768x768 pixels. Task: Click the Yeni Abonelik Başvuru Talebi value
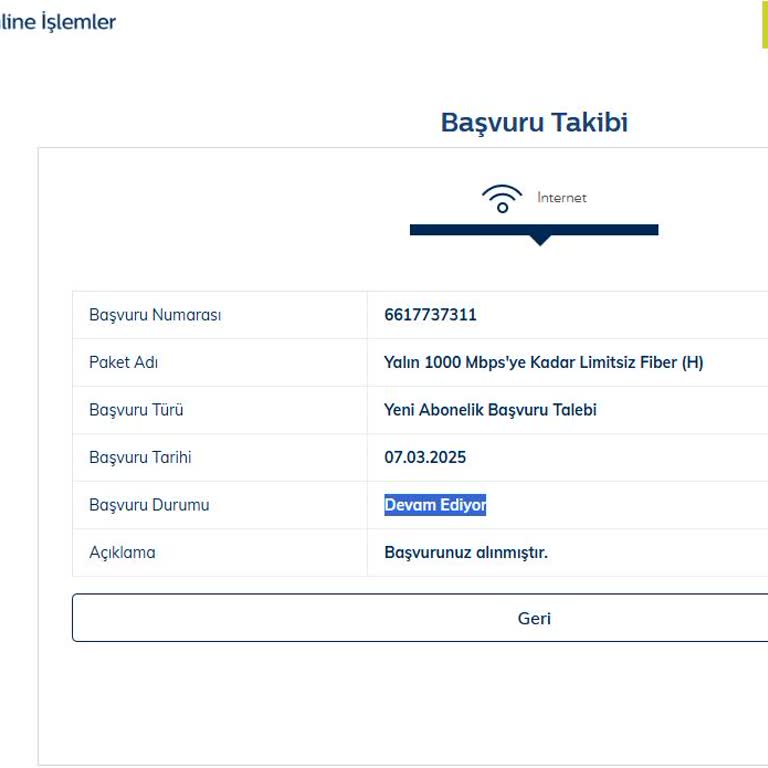[x=490, y=410]
